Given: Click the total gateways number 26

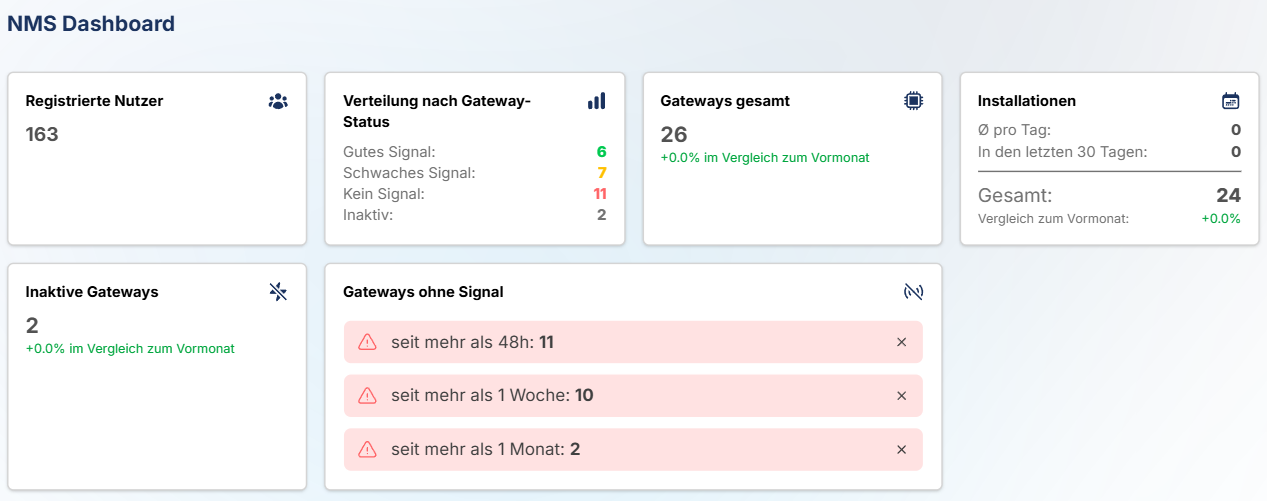Looking at the screenshot, I should point(674,135).
